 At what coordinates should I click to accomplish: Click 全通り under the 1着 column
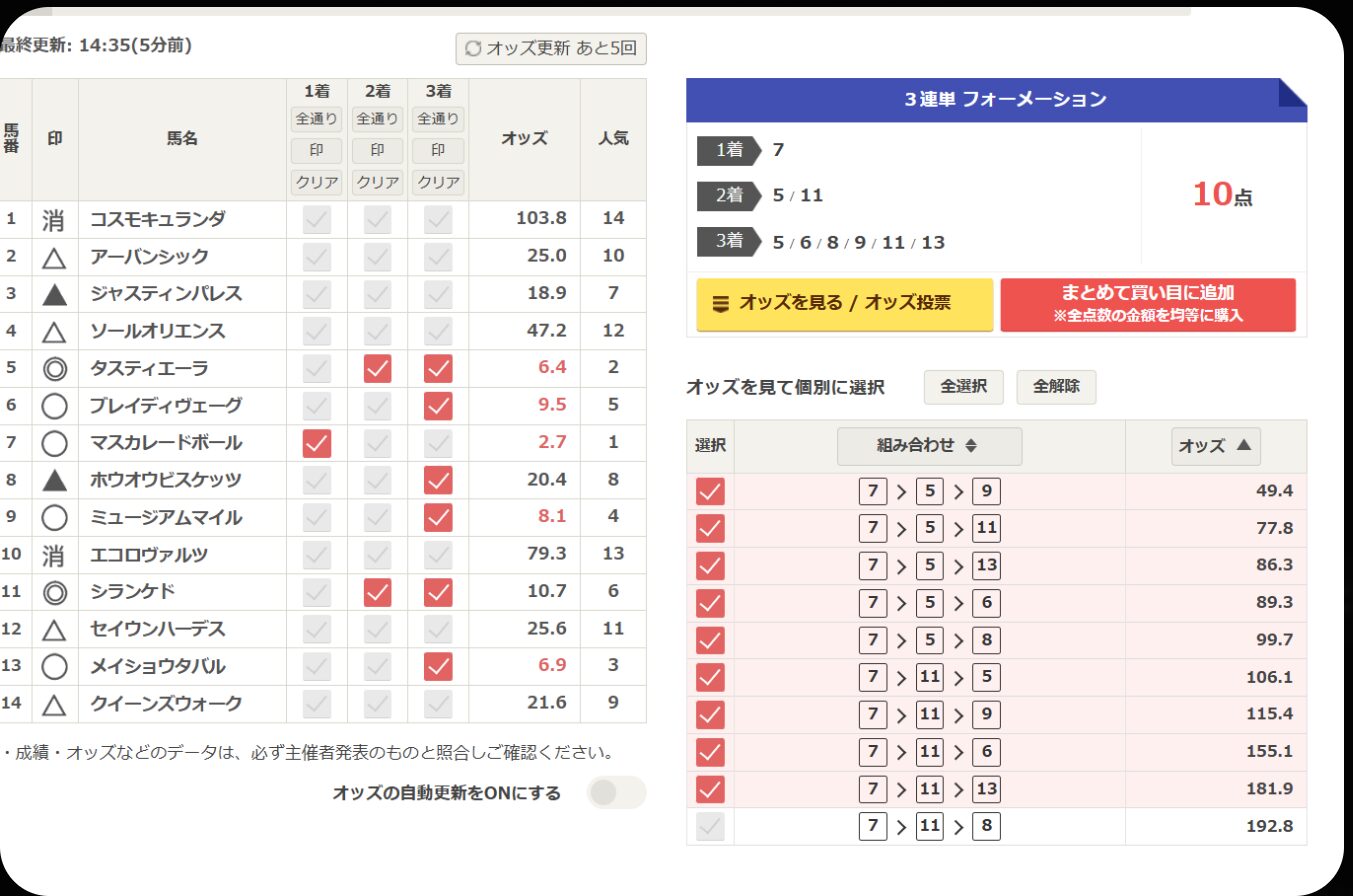[316, 119]
